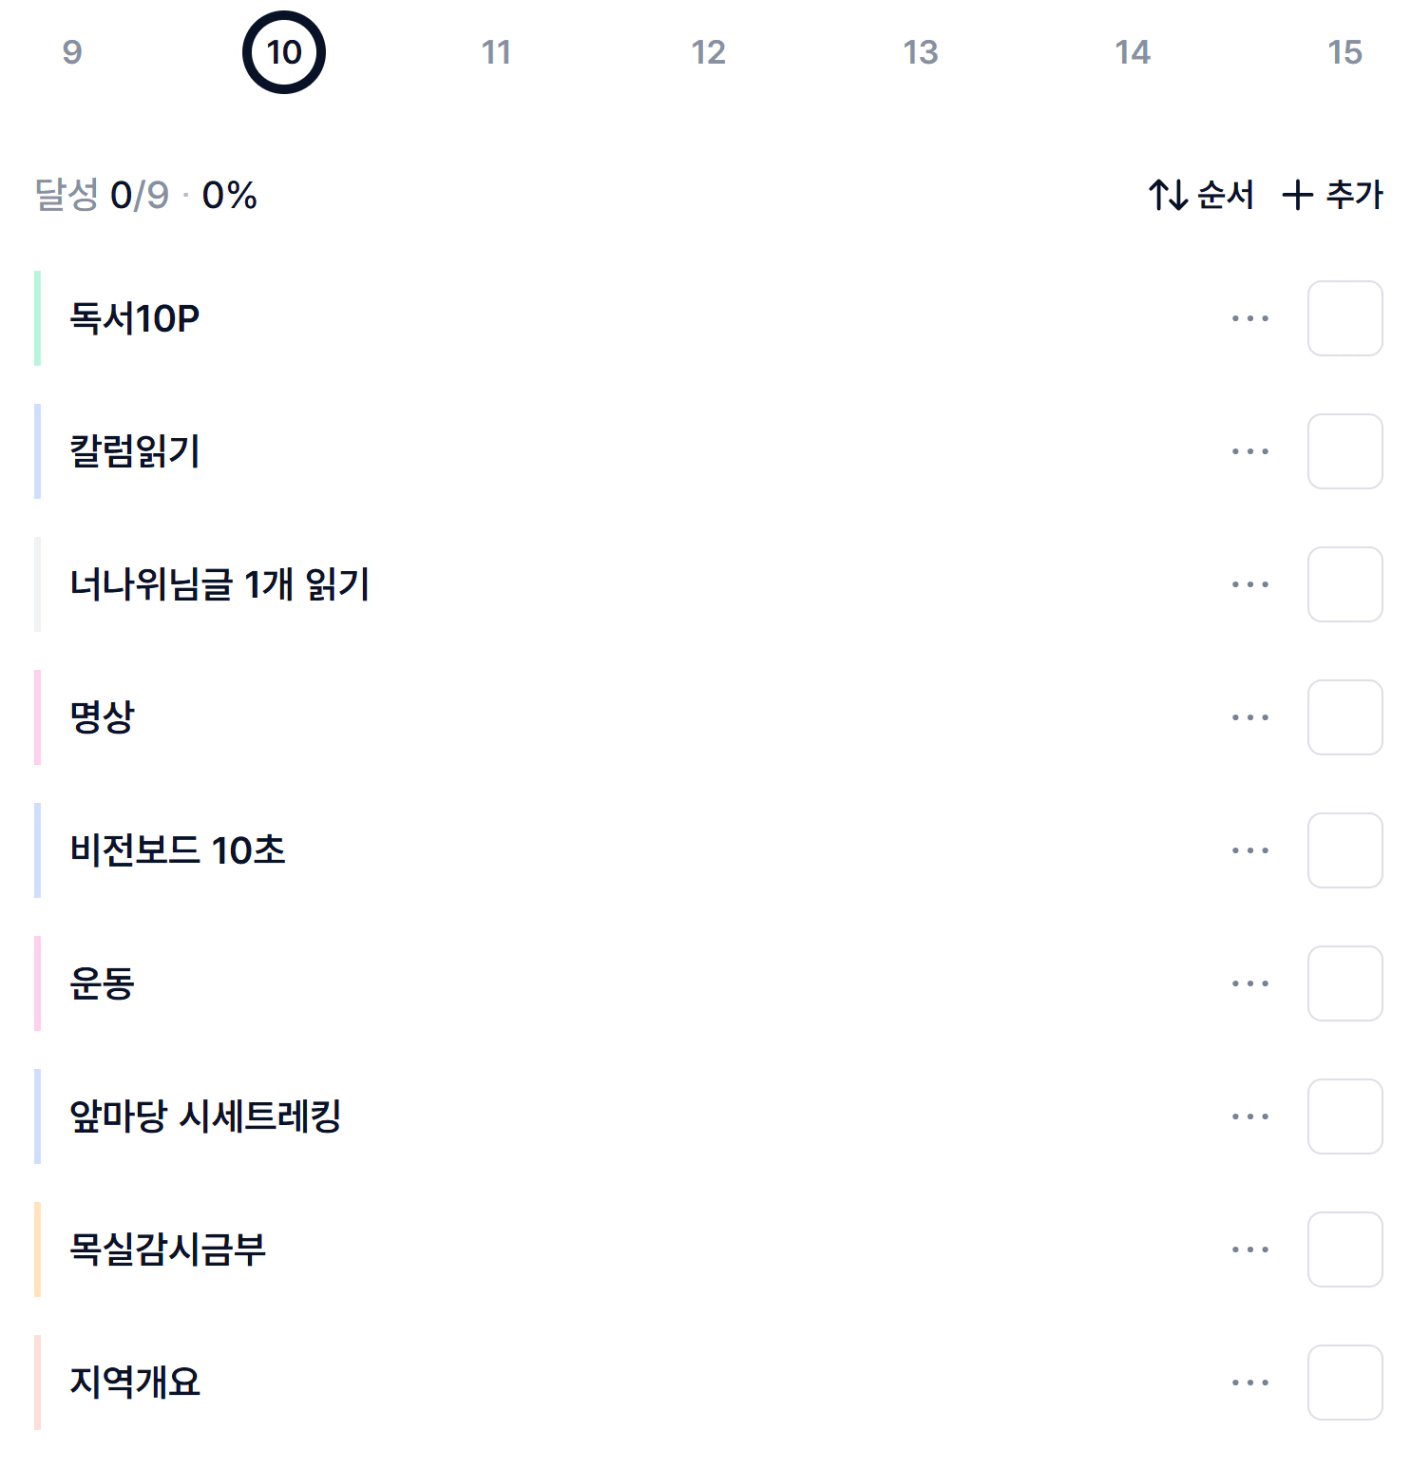Image resolution: width=1411 pixels, height=1469 pixels.
Task: Tick the 앞마당 시세트레킹 checkbox
Action: coord(1345,1117)
